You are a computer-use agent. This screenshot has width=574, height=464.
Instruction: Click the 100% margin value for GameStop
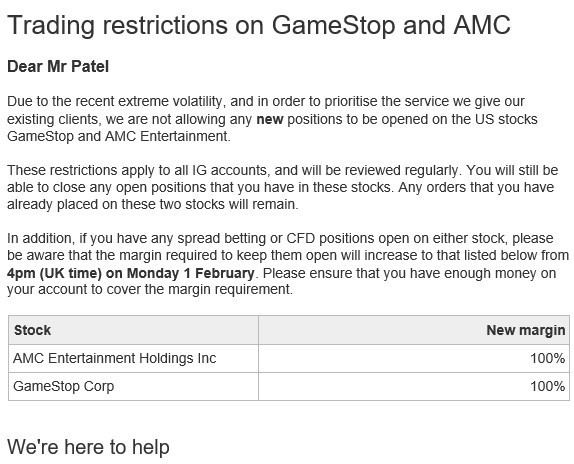548,386
